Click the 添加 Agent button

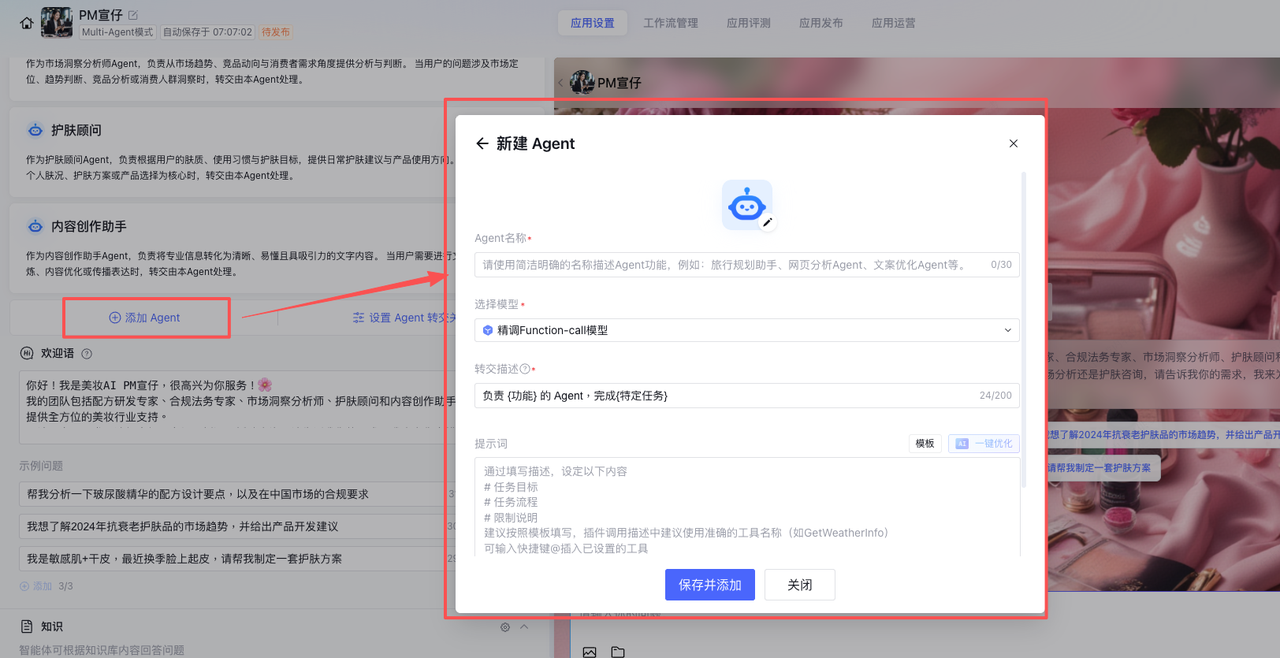coord(145,318)
